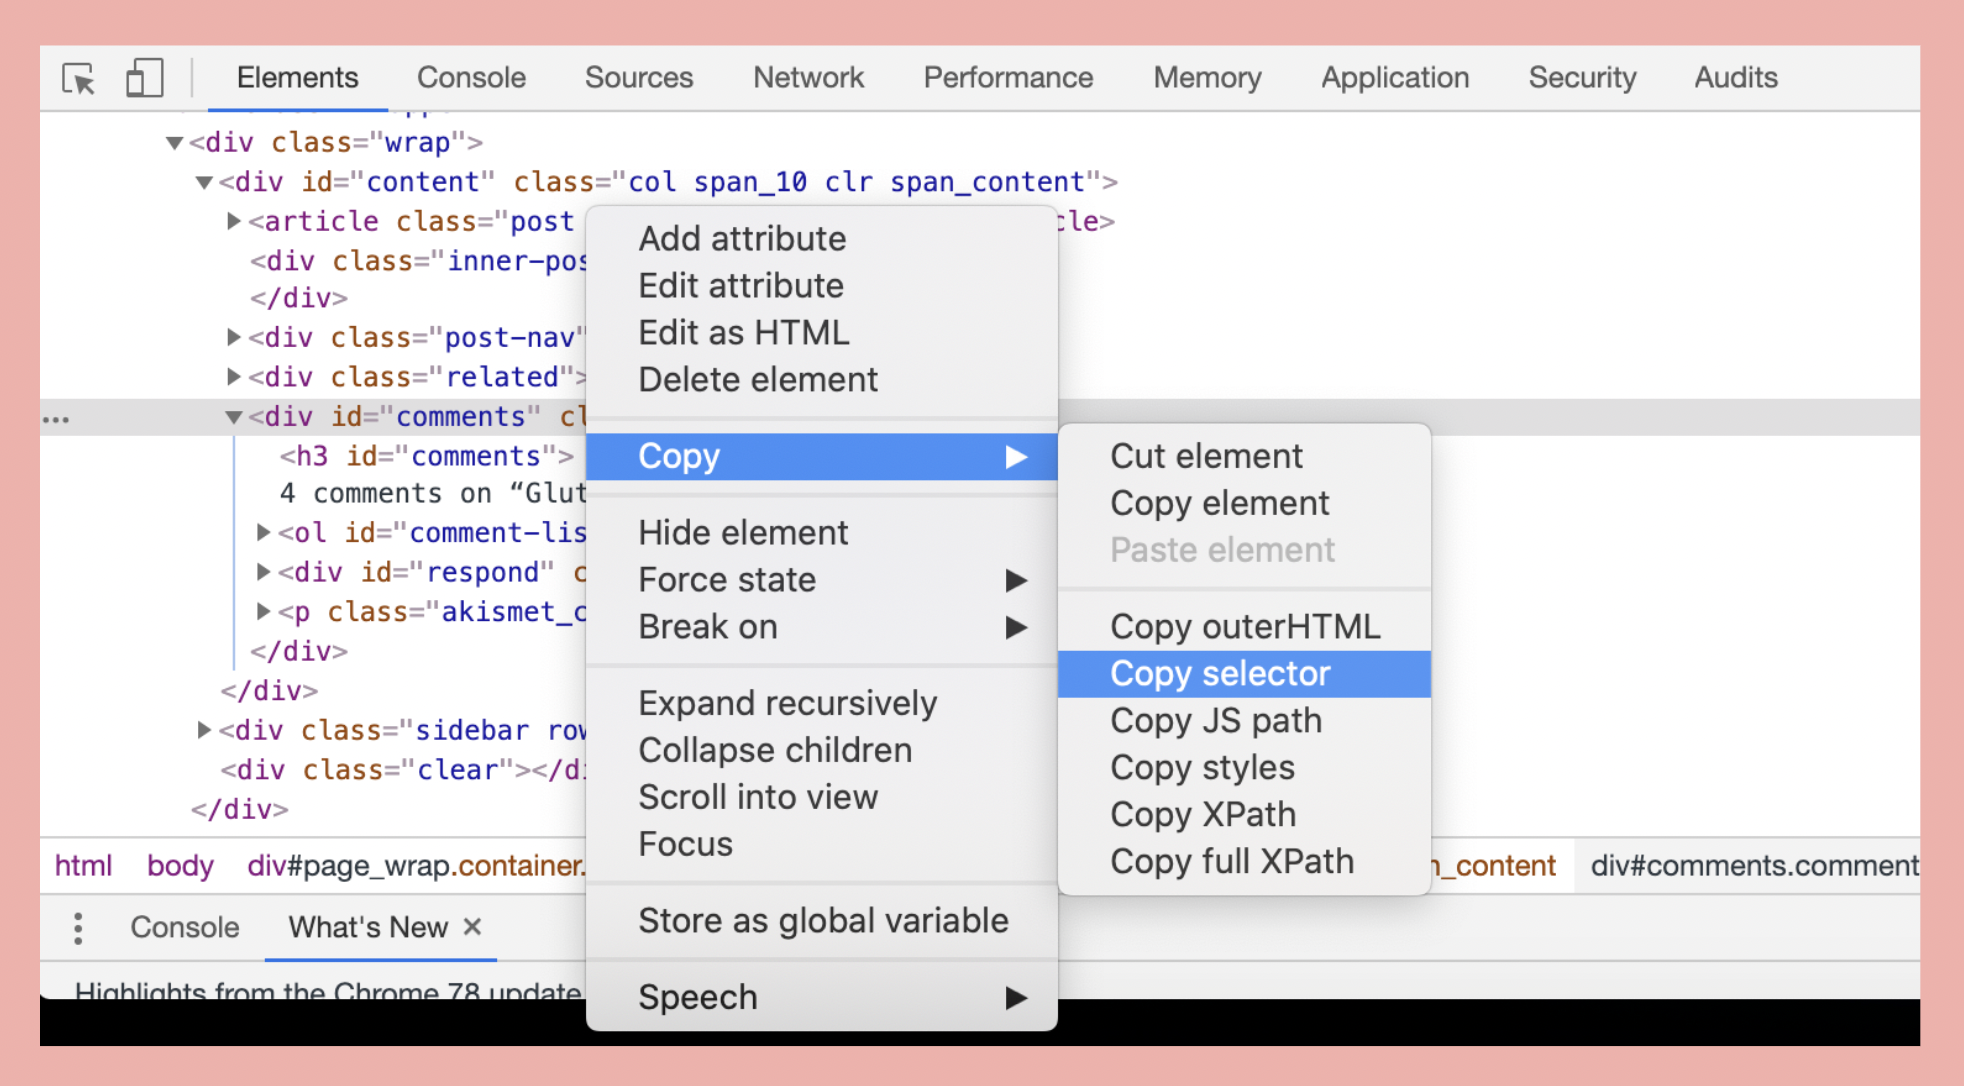Click Delete element in the context menu
Viewport: 1964px width, 1086px height.
758,379
